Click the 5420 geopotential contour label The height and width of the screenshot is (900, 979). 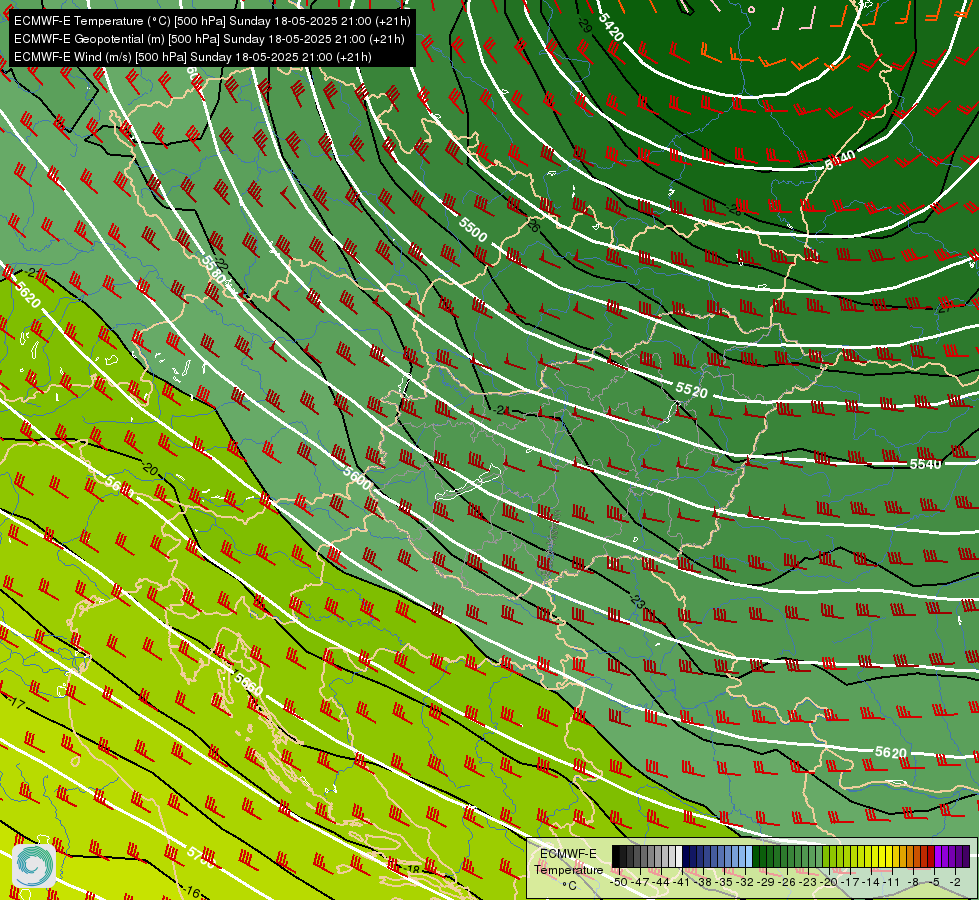point(611,27)
